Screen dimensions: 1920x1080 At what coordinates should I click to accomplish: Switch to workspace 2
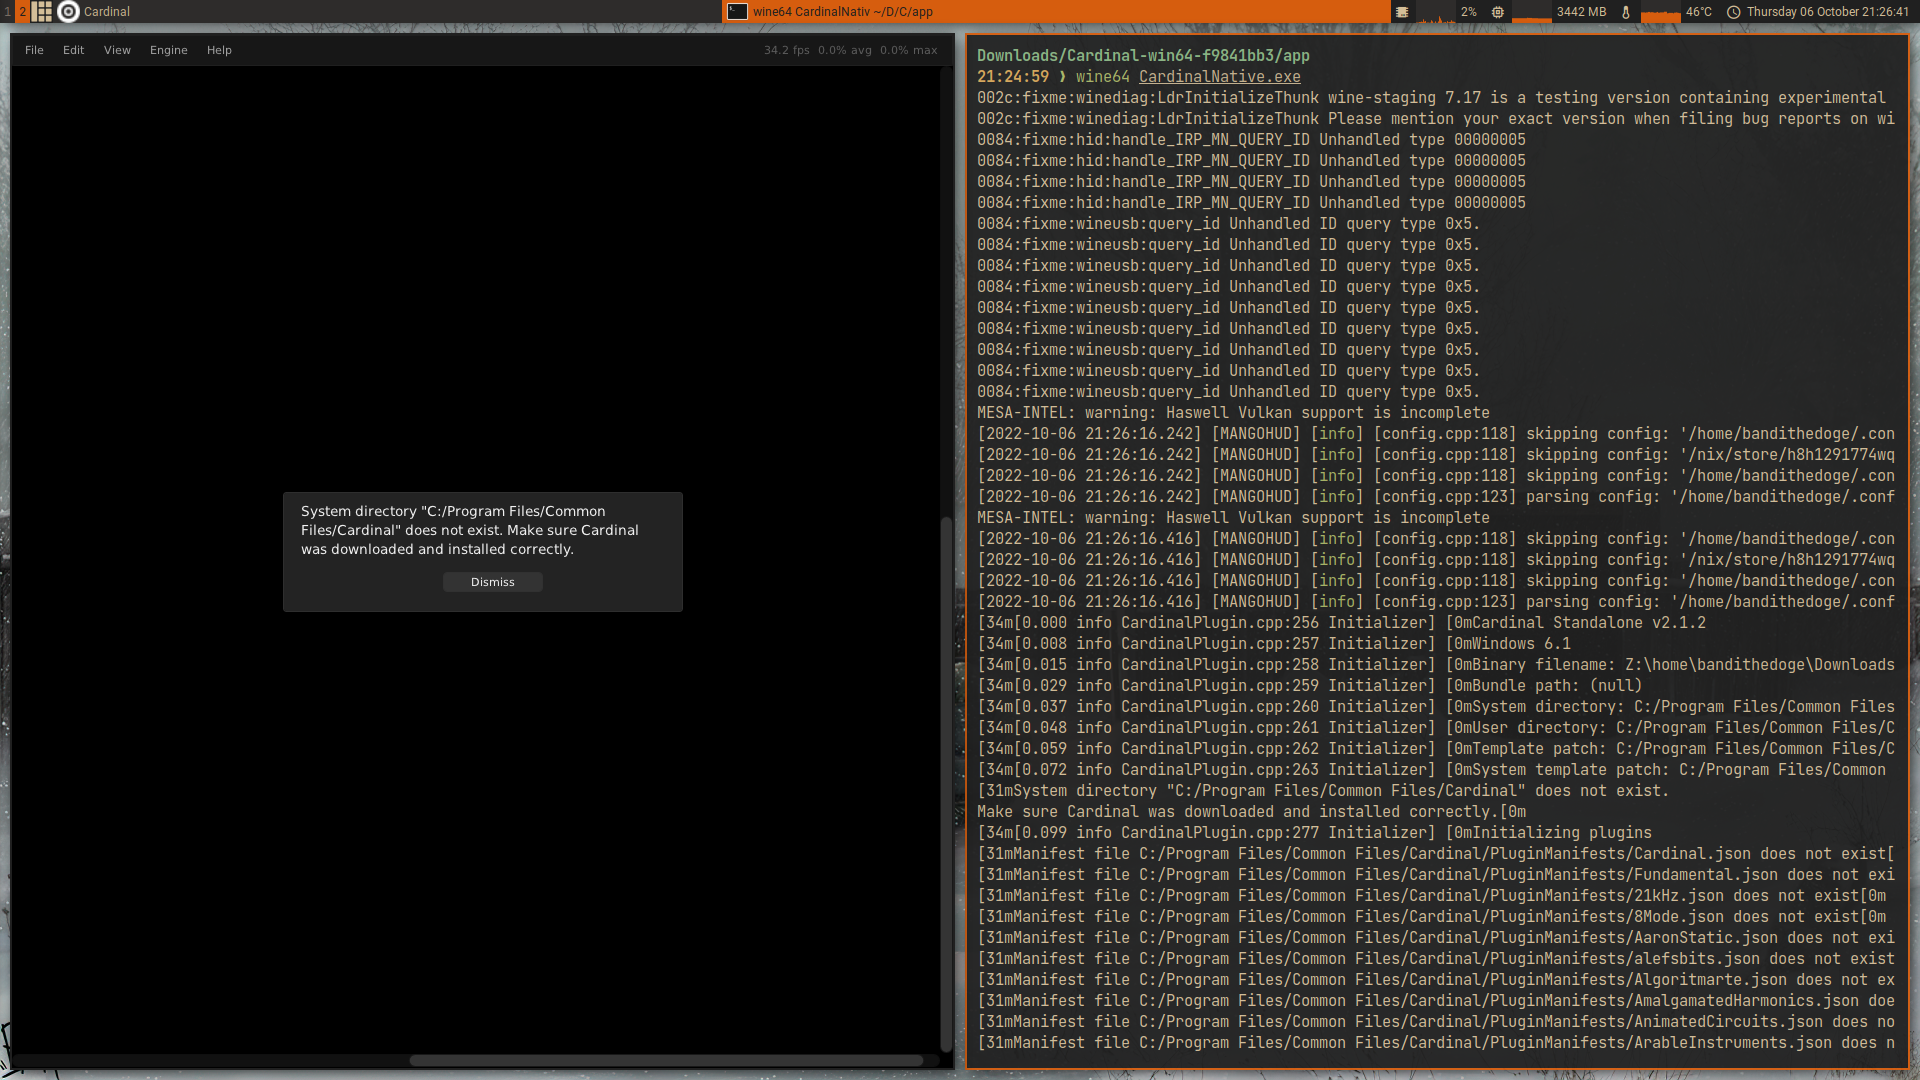(22, 12)
